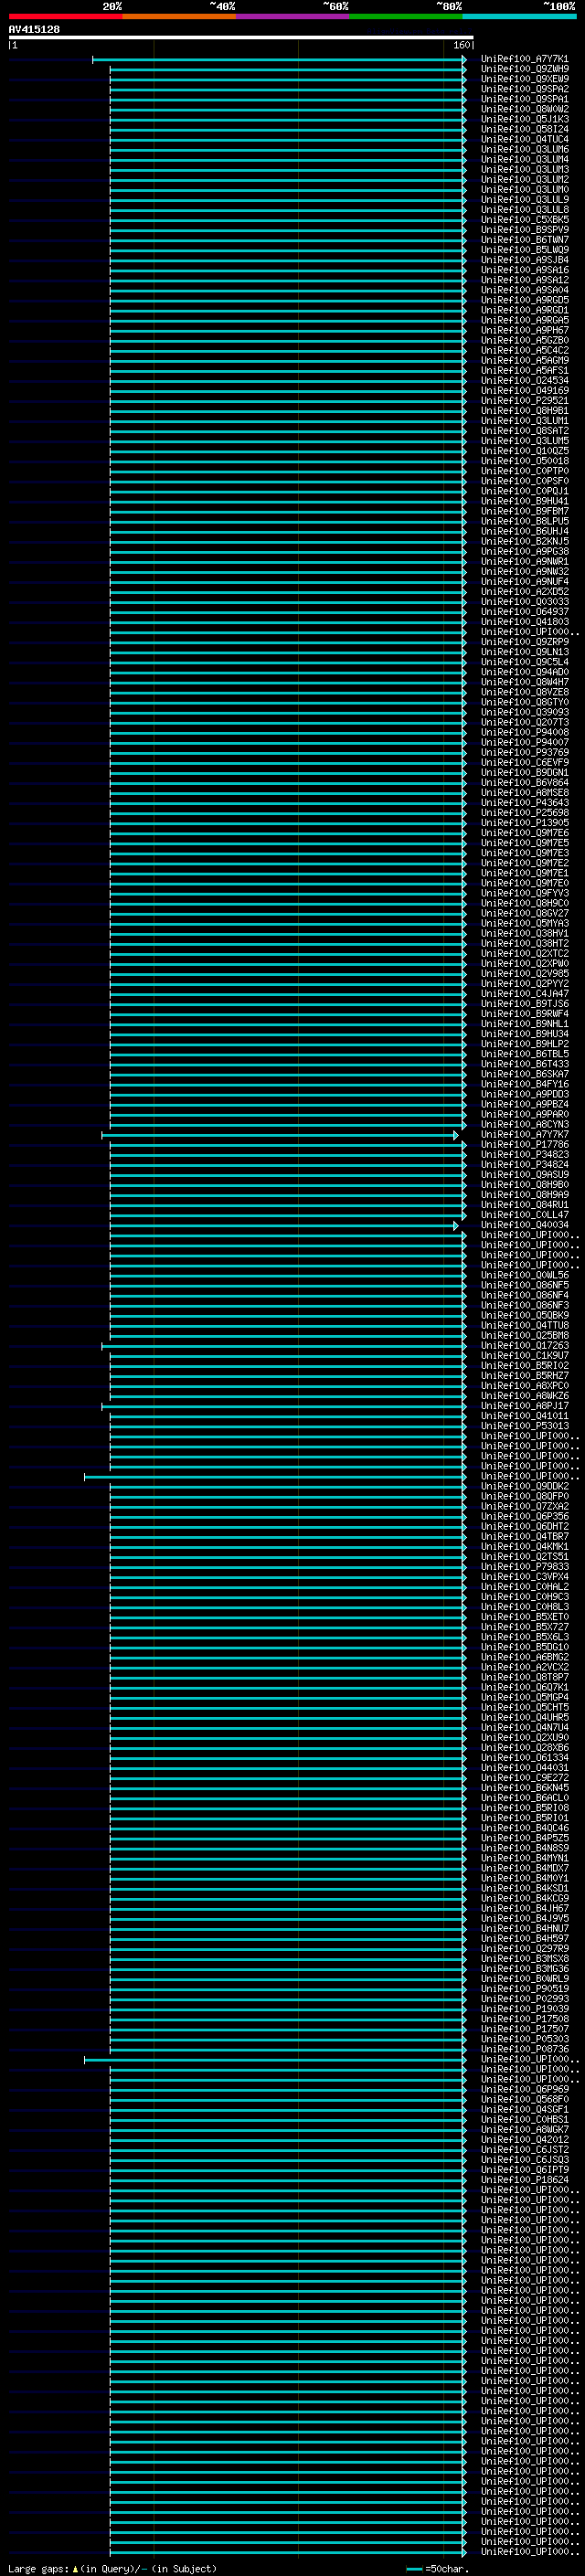This screenshot has width=585, height=2576.
Task: Select hit label UniRef100_A5GZB0
Action: tap(525, 341)
